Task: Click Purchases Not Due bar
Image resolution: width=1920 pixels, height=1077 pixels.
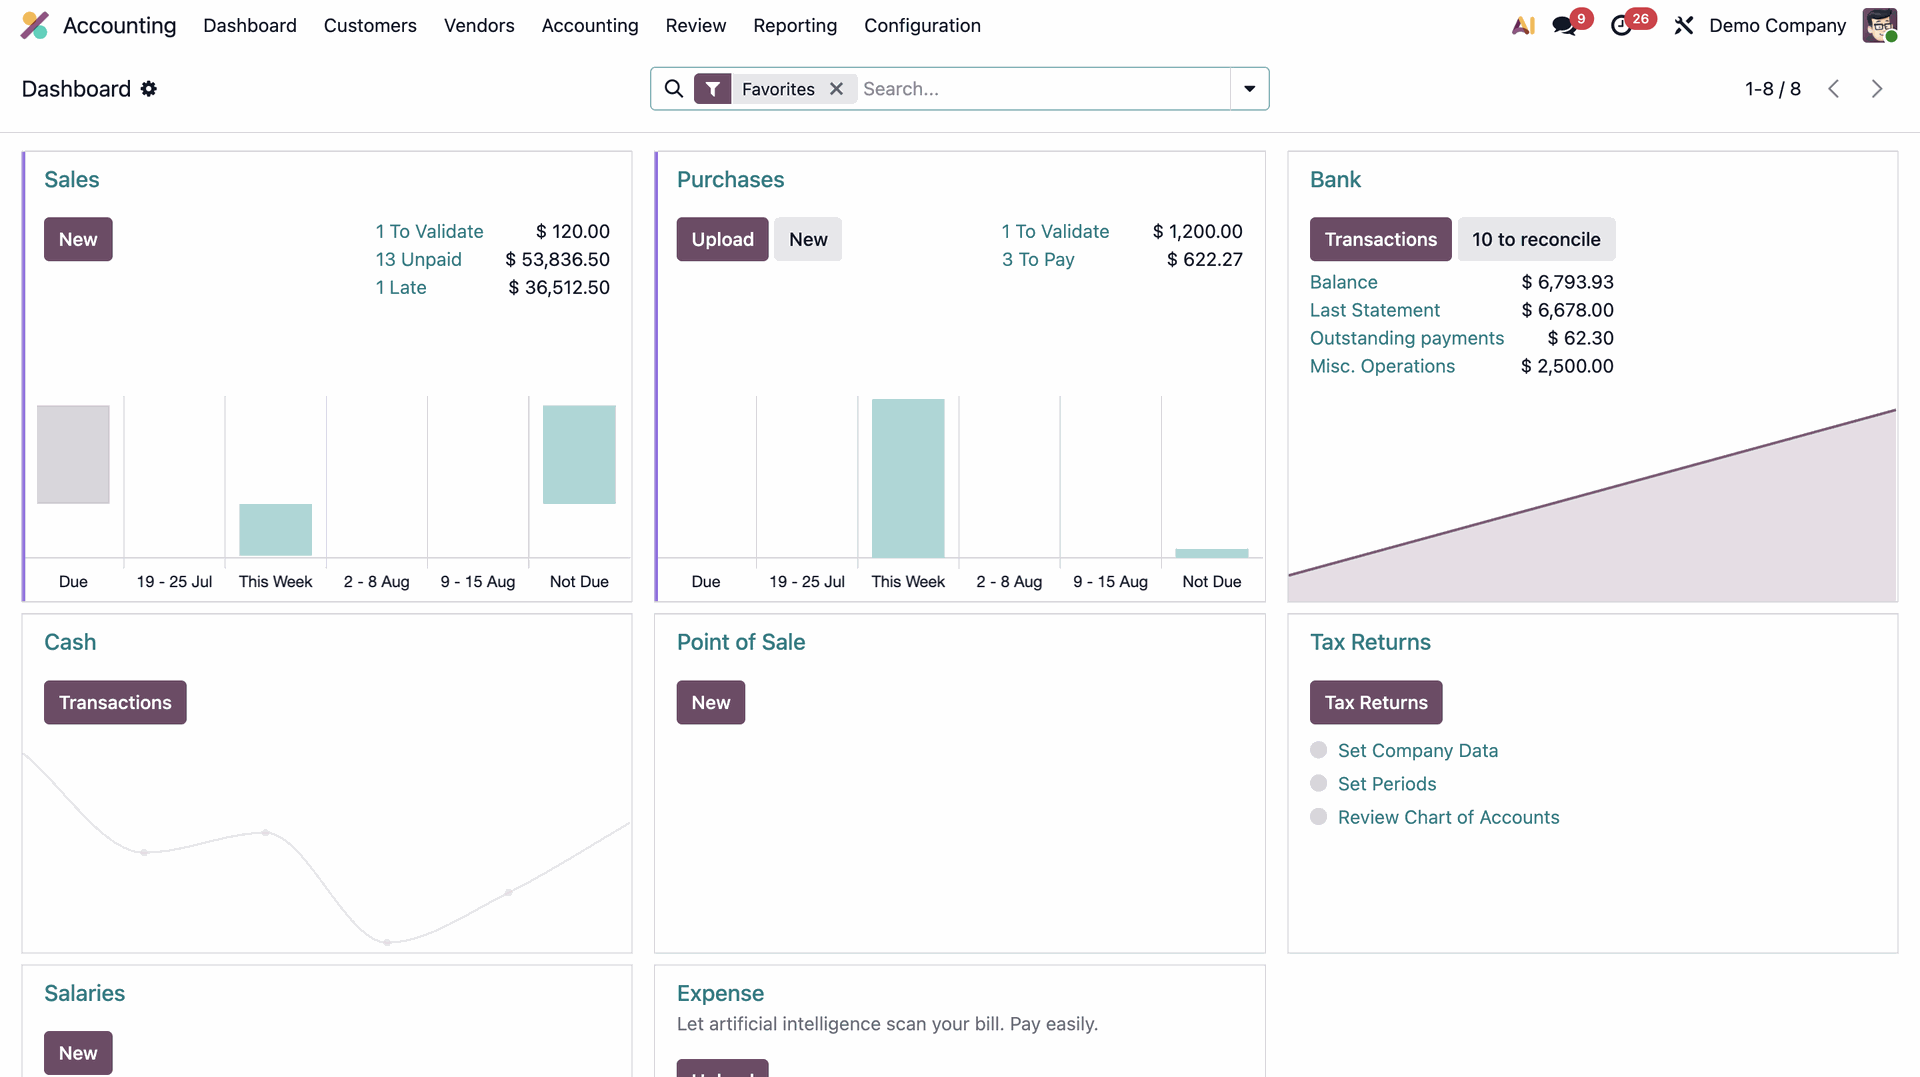Action: tap(1212, 553)
